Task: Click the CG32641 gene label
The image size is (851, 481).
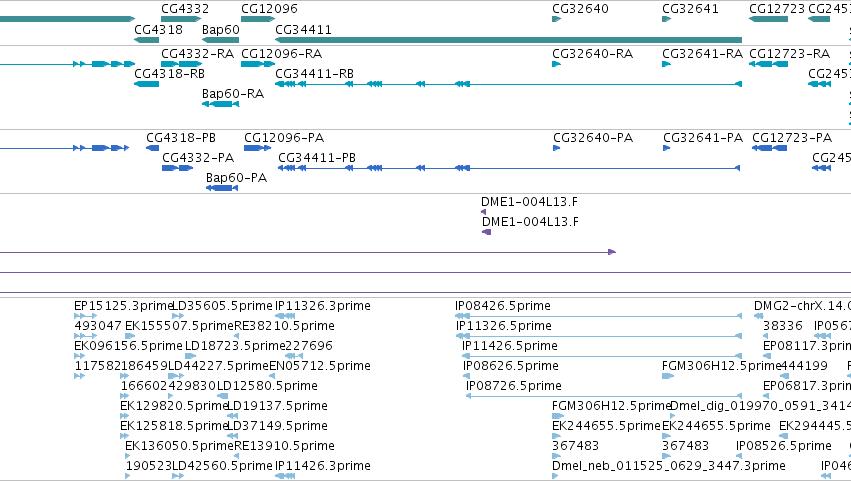Action: pyautogui.click(x=690, y=9)
